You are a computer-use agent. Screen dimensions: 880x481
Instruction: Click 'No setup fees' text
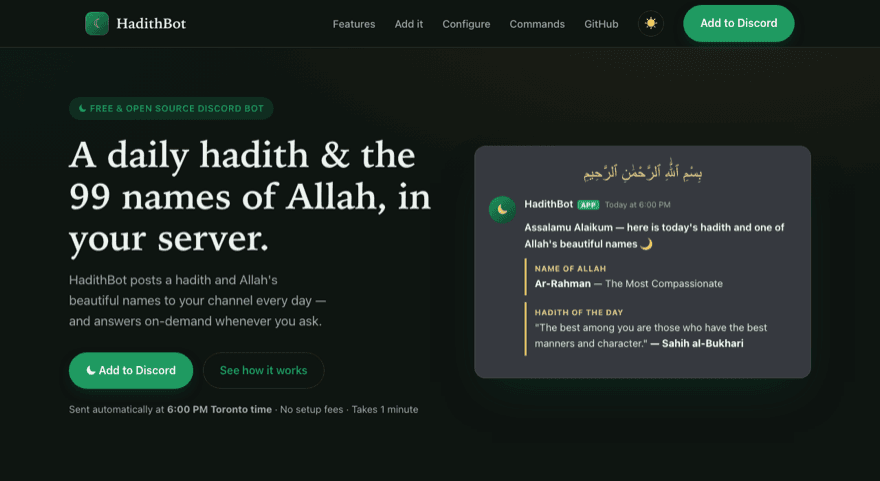coord(311,410)
